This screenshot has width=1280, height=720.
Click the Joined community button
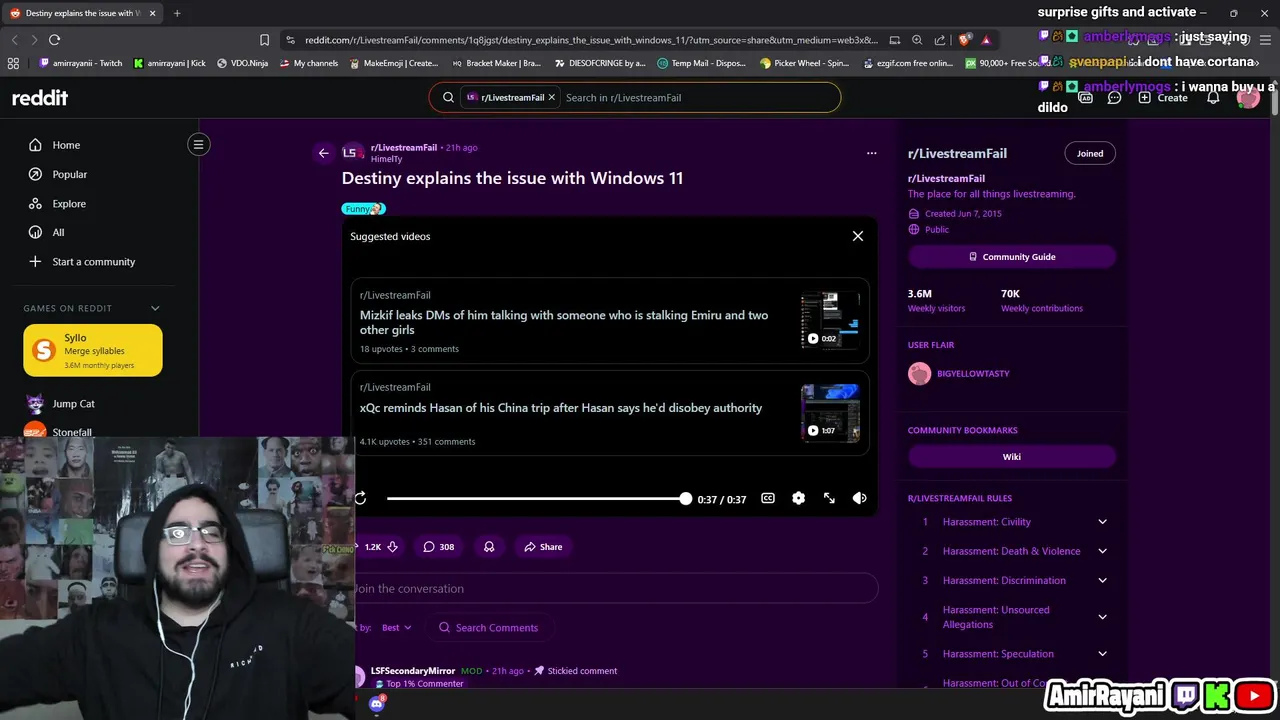(1090, 153)
